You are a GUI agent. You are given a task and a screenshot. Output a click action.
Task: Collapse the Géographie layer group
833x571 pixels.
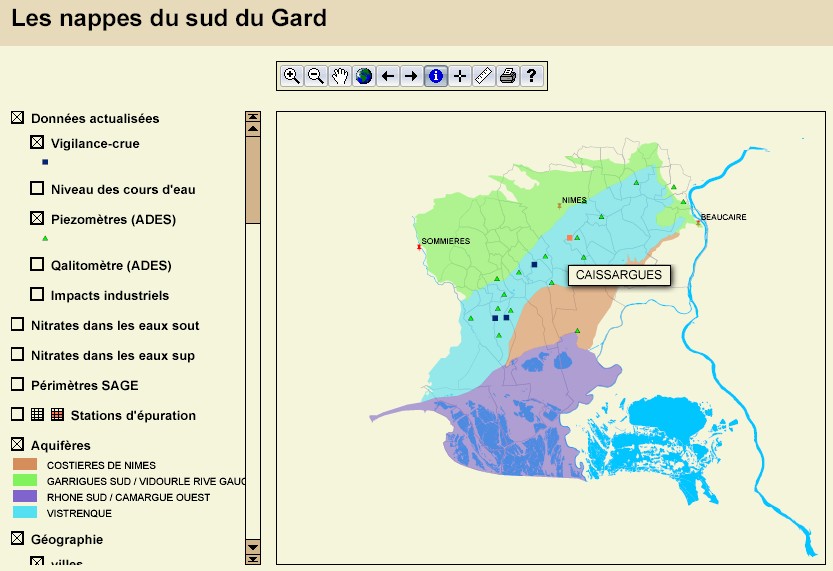point(17,539)
